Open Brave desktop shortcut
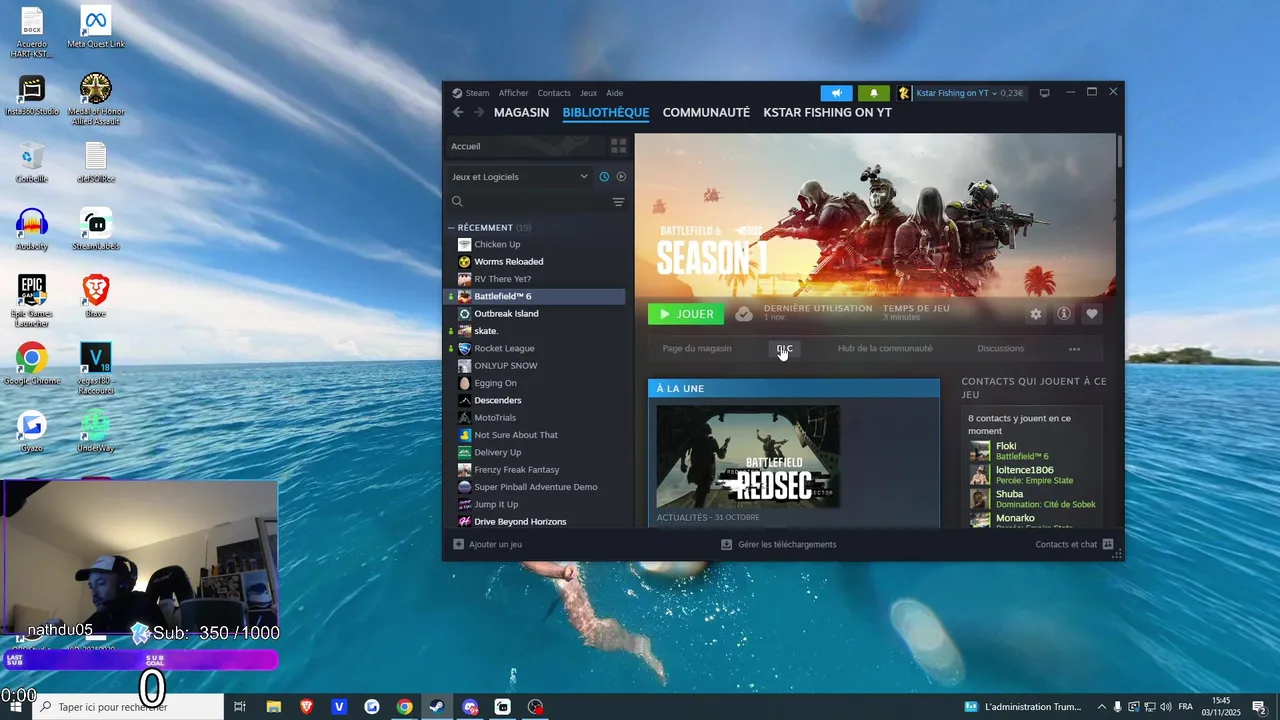Viewport: 1280px width, 720px height. [x=96, y=296]
